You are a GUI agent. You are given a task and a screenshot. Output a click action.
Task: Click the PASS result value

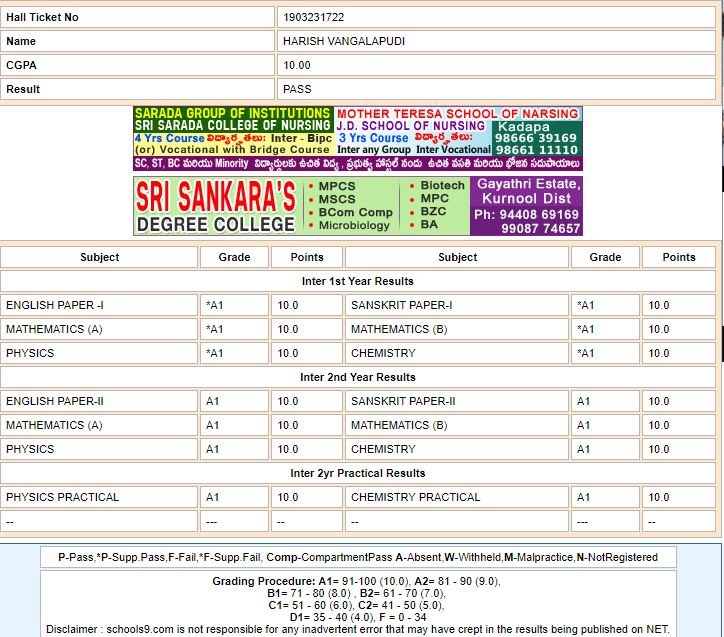pos(297,89)
